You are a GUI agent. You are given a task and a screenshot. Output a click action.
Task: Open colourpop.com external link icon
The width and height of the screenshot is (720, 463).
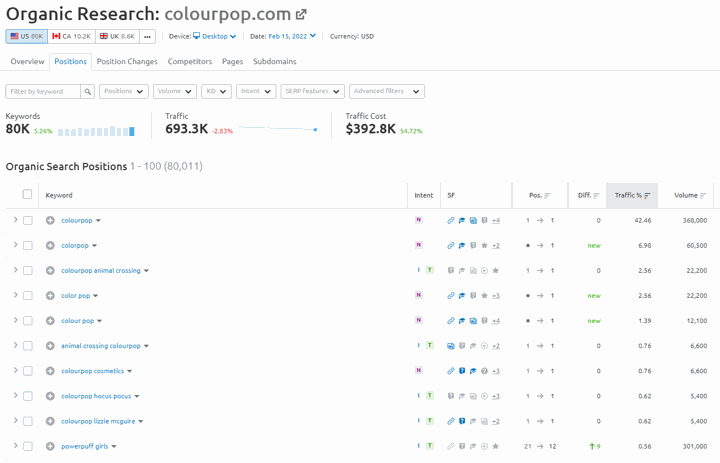point(301,15)
